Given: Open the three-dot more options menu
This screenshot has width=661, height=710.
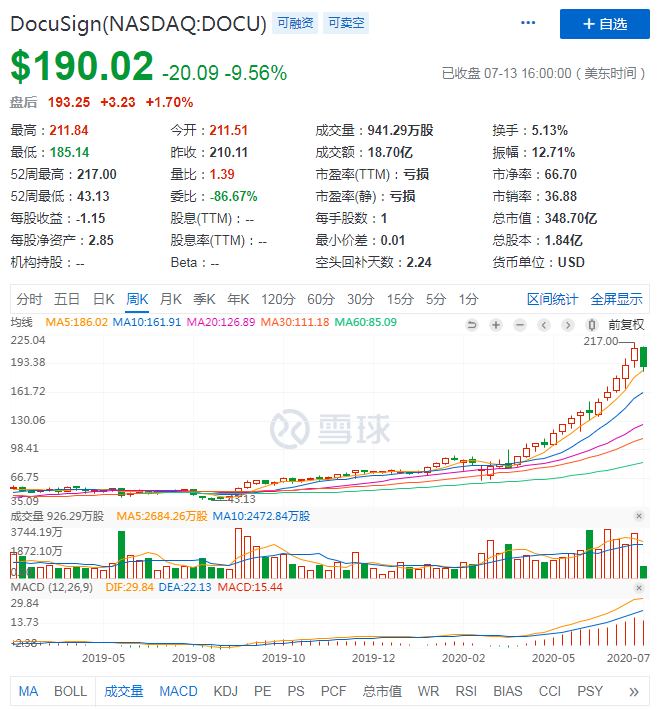Looking at the screenshot, I should click(x=528, y=23).
